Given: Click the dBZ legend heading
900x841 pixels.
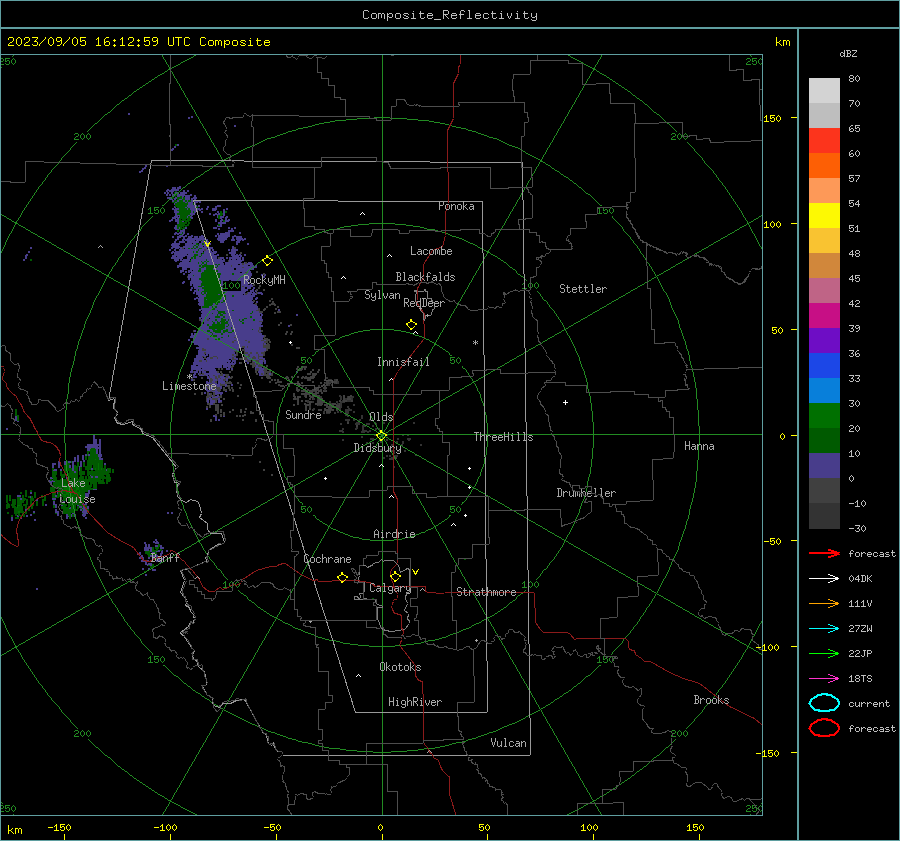Looking at the screenshot, I should click(848, 53).
